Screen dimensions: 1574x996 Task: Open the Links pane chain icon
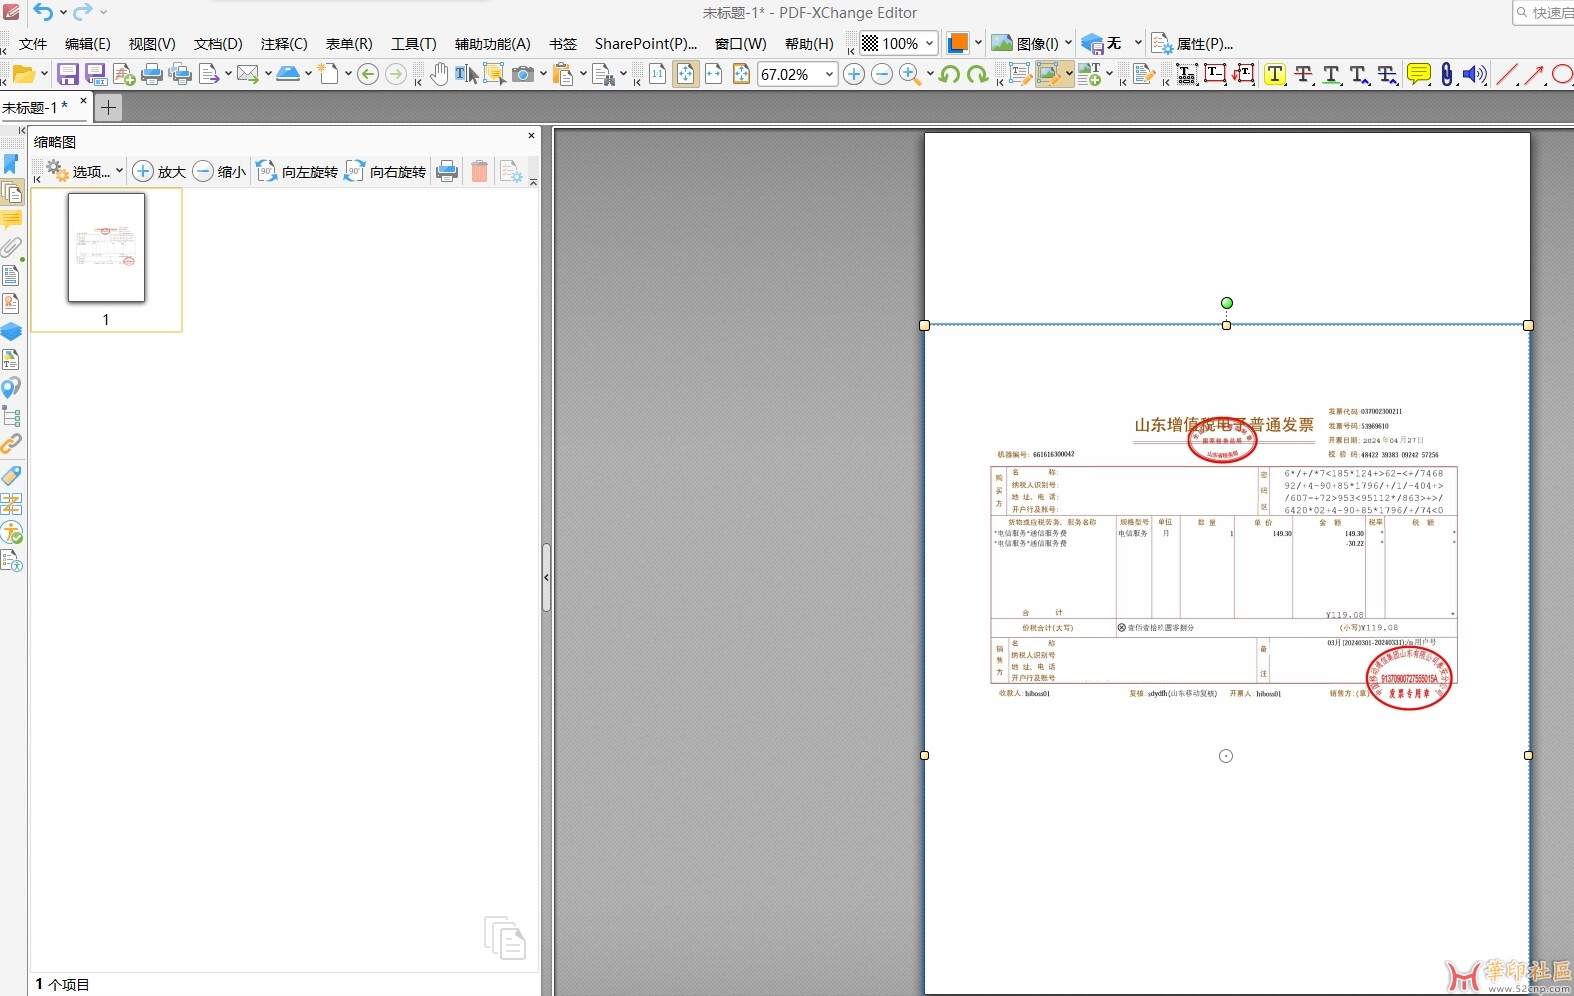(11, 443)
